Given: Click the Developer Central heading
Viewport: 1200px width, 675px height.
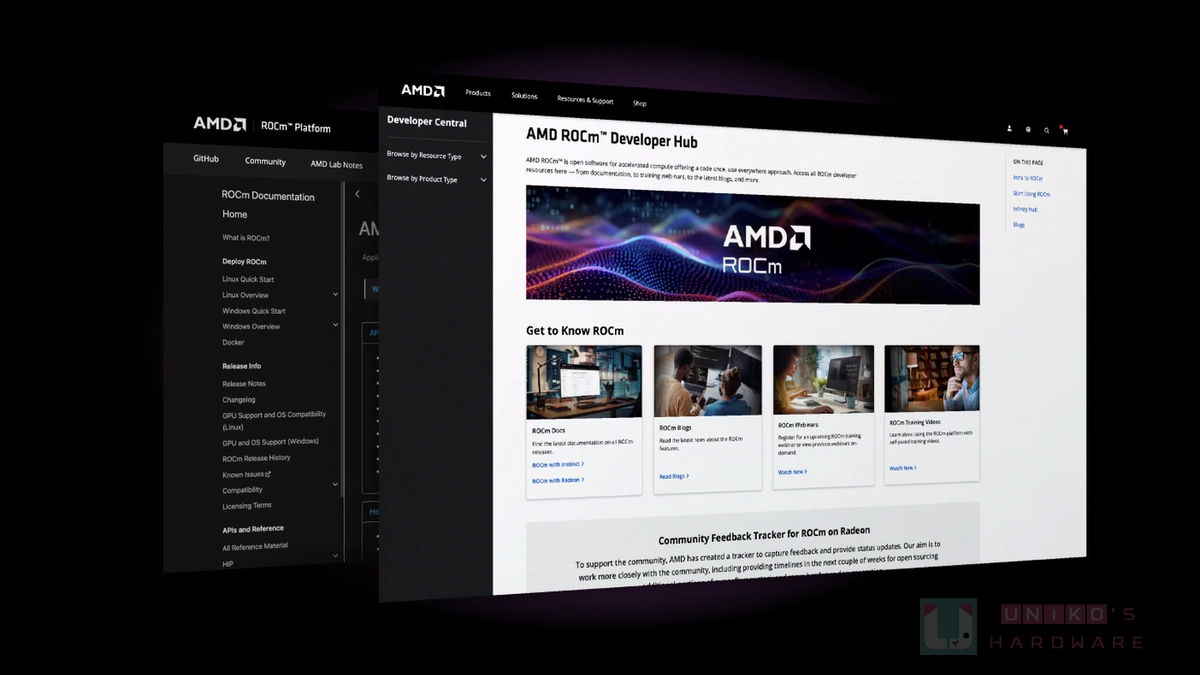Looking at the screenshot, I should (427, 123).
